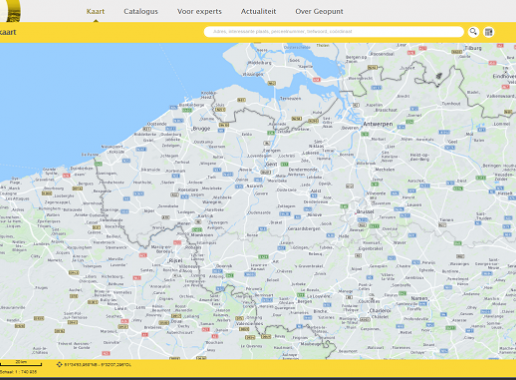Open the Catalogus menu item

(141, 11)
